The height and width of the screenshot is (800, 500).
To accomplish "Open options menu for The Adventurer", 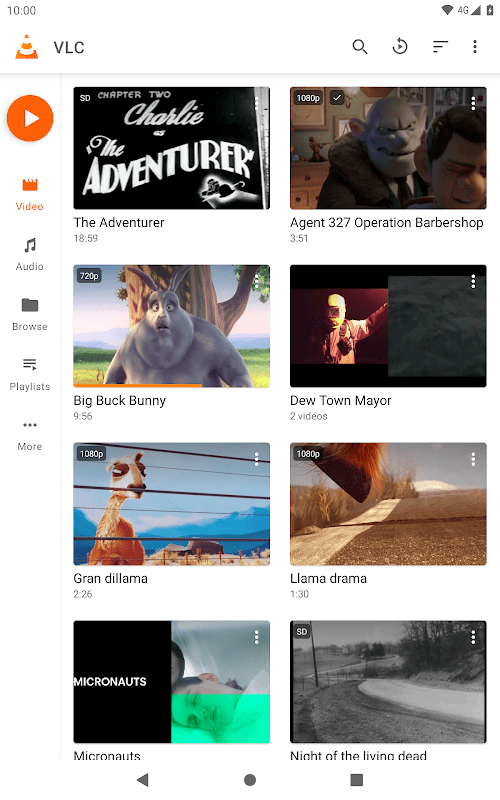I will [x=257, y=103].
